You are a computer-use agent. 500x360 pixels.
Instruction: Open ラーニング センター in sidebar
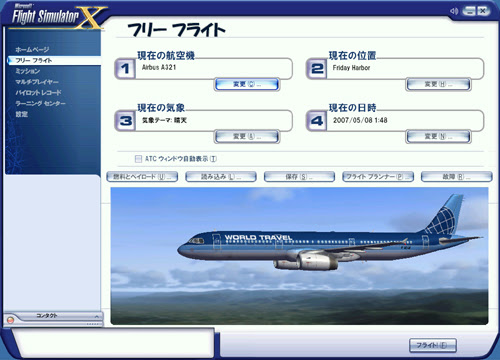click(40, 103)
